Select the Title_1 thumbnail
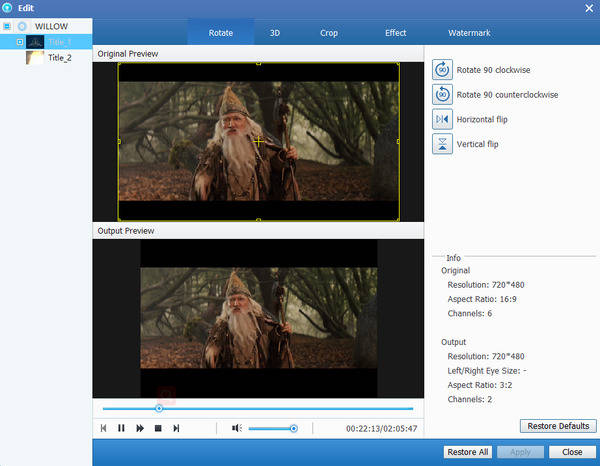600x466 pixels. click(35, 42)
